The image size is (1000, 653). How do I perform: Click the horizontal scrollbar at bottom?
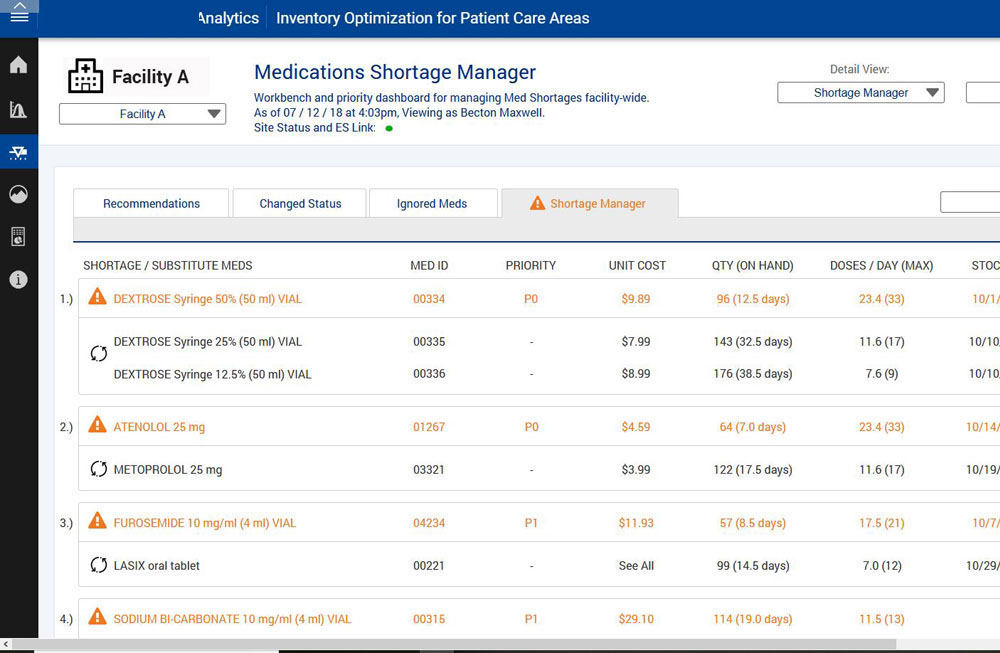pos(453,645)
